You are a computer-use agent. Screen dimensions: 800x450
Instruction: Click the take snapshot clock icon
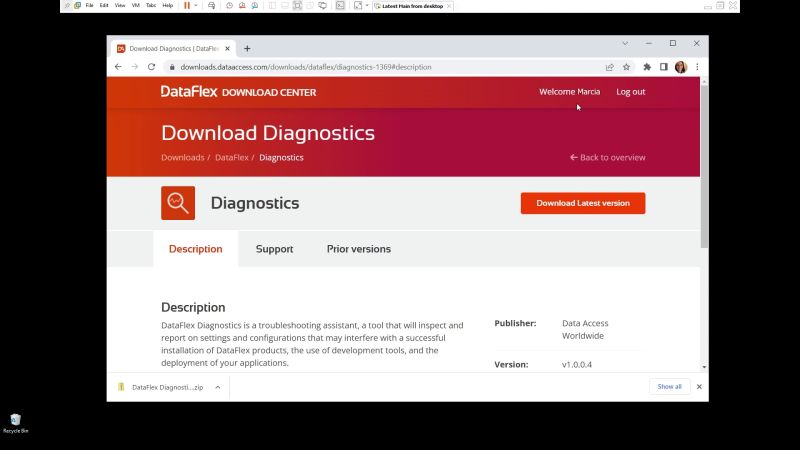(x=229, y=6)
